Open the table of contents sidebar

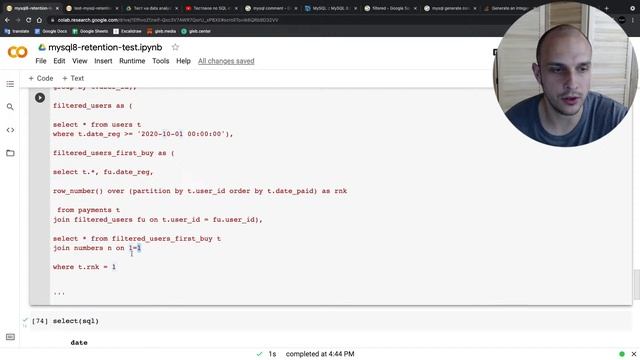click(10, 84)
